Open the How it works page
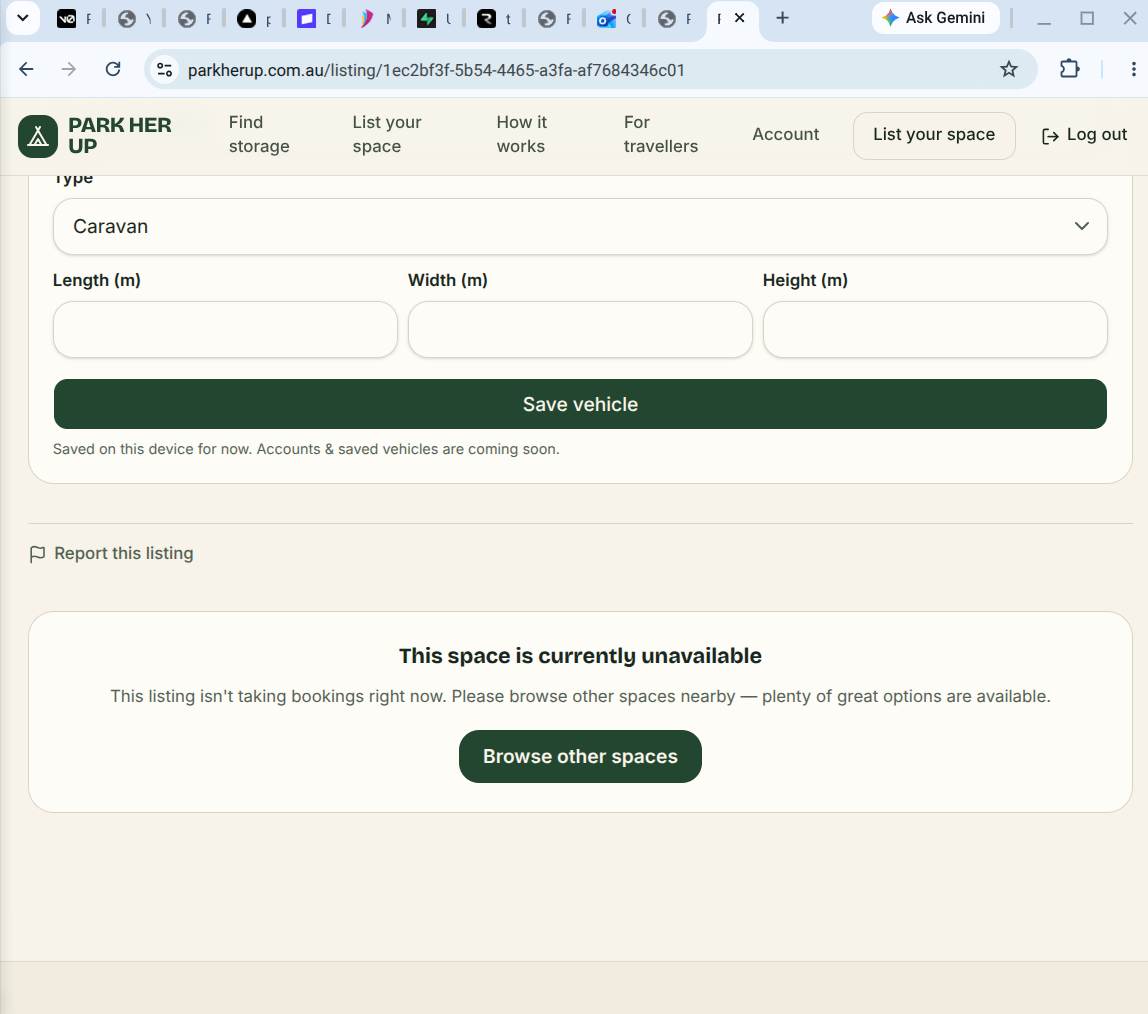The image size is (1148, 1014). click(x=521, y=135)
